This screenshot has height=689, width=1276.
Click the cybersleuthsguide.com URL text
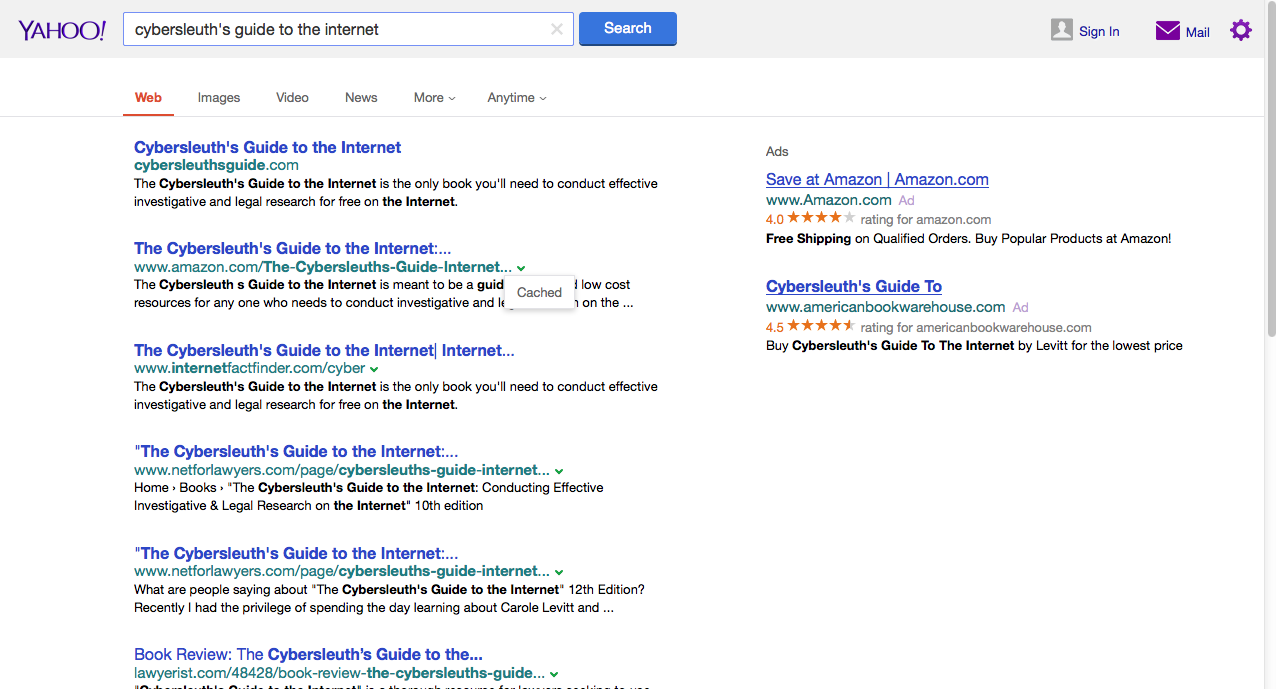click(x=216, y=165)
